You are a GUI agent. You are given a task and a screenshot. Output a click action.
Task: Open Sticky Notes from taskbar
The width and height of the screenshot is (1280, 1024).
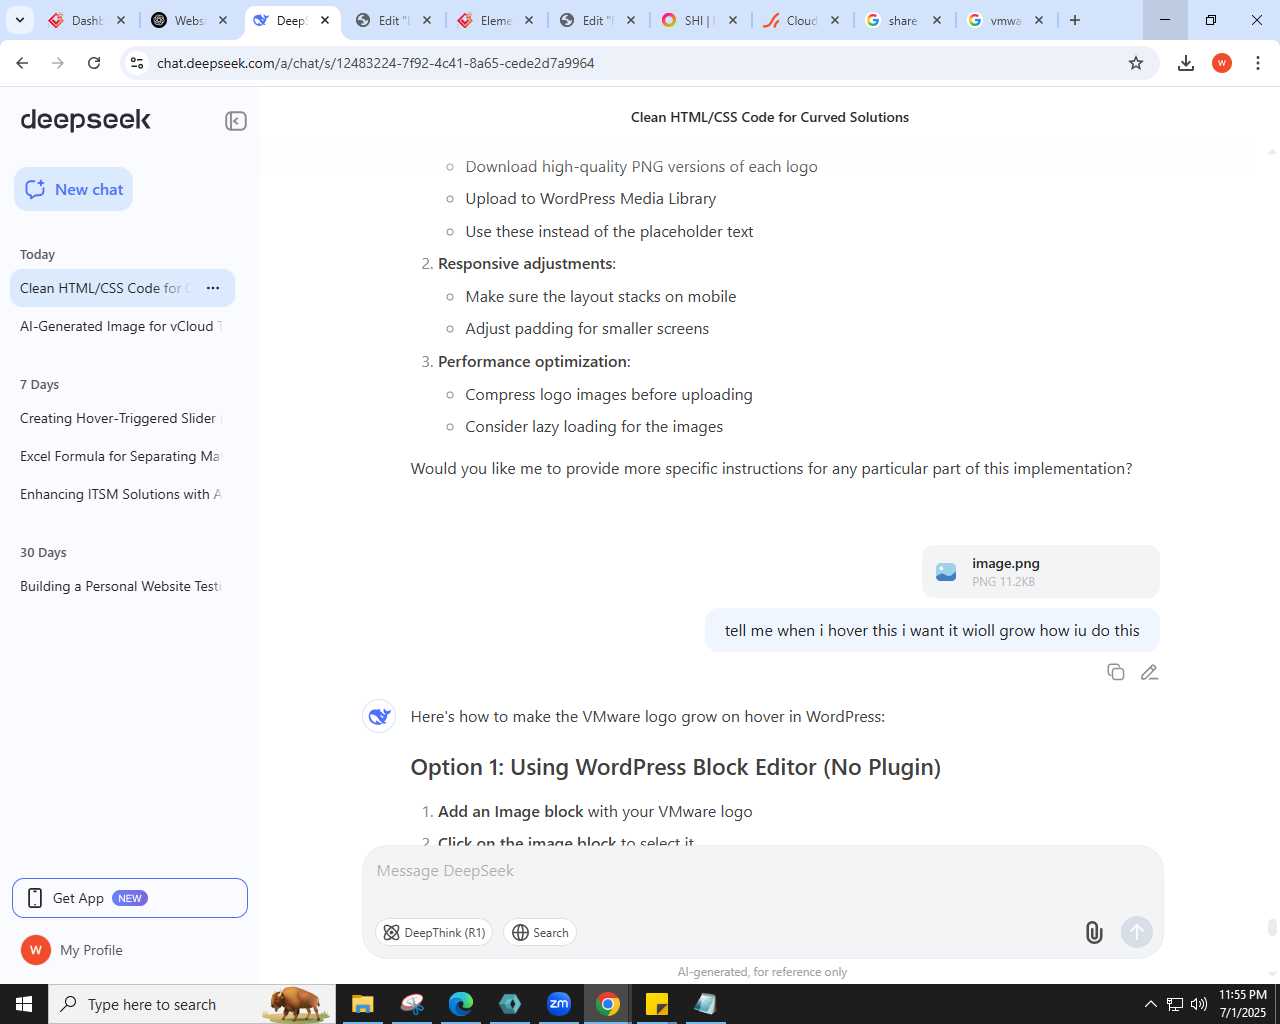tap(657, 1004)
